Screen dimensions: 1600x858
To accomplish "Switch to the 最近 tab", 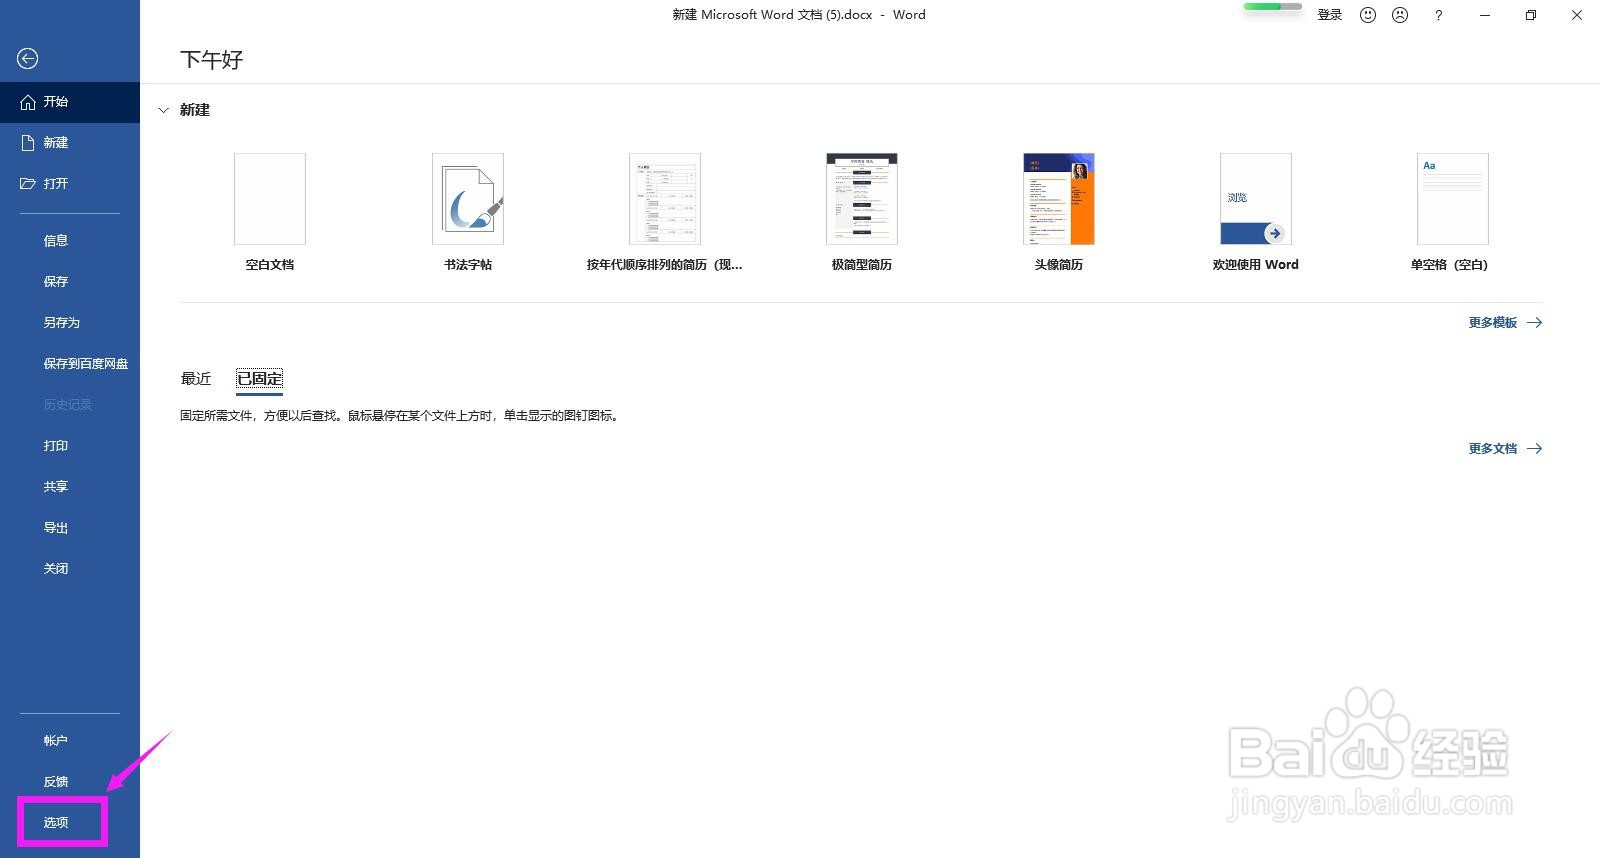I will click(196, 379).
